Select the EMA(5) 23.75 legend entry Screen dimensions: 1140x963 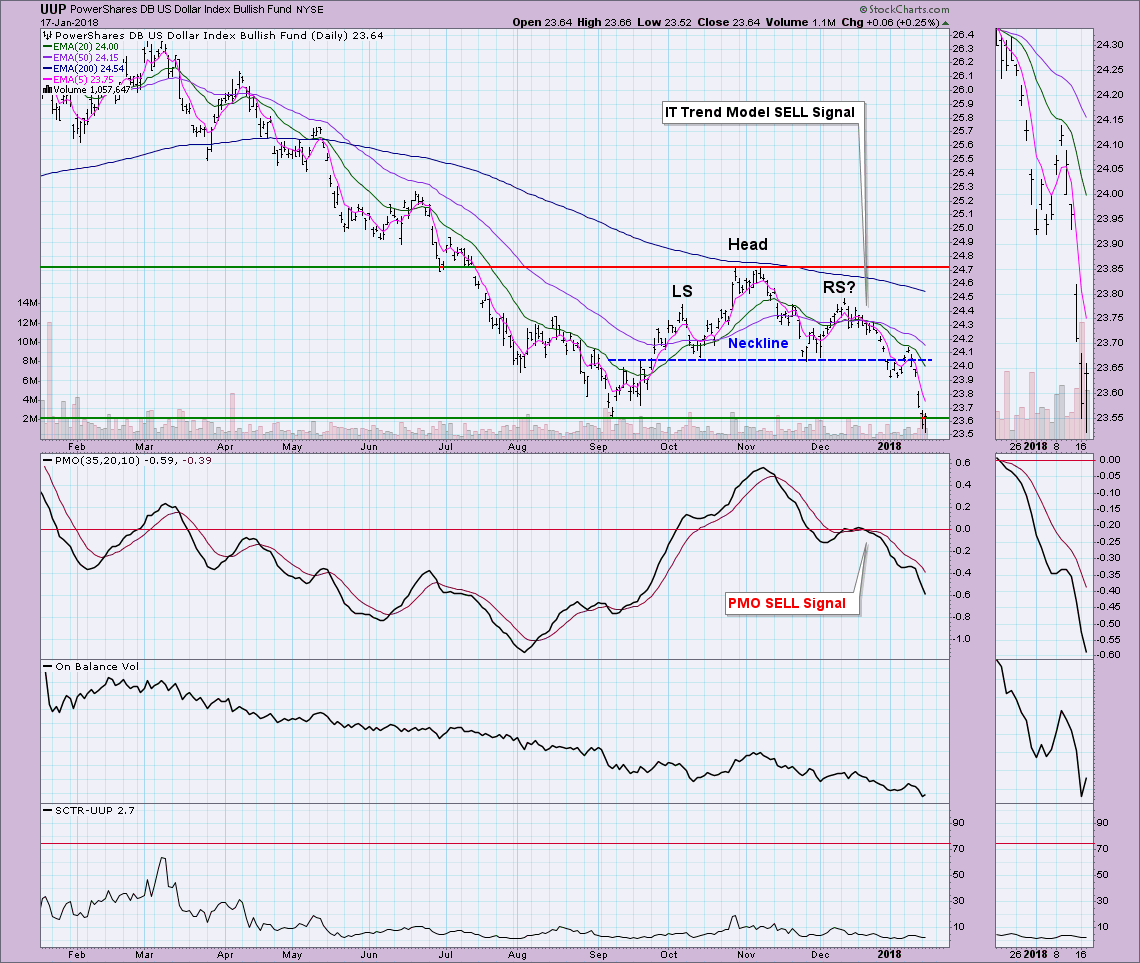click(x=79, y=79)
